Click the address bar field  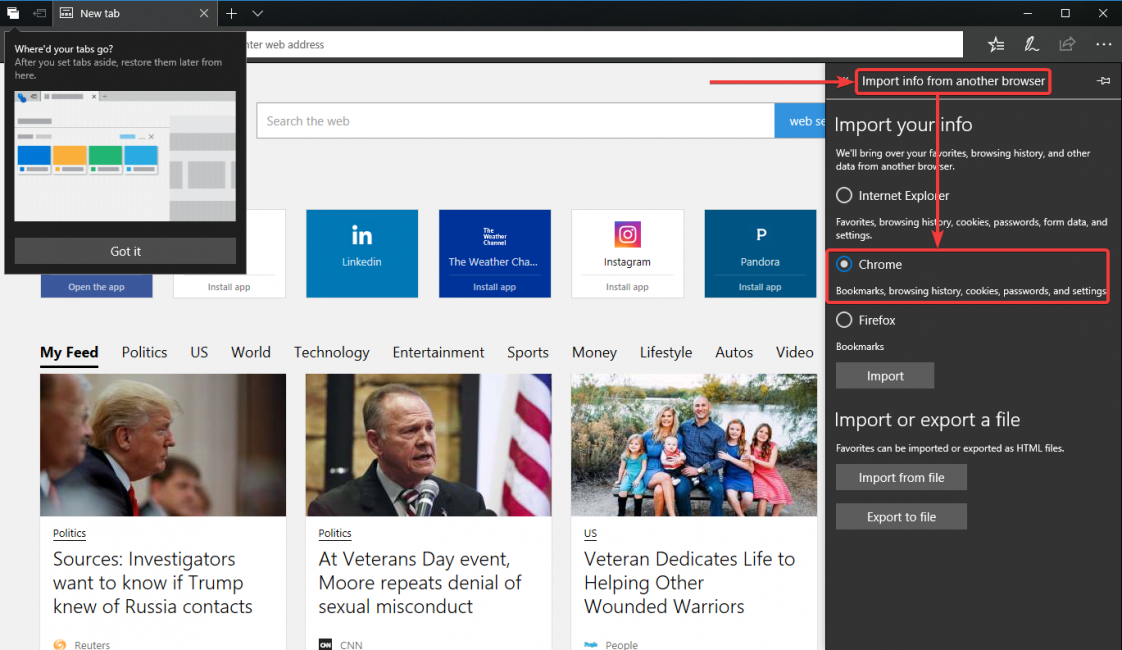click(605, 44)
